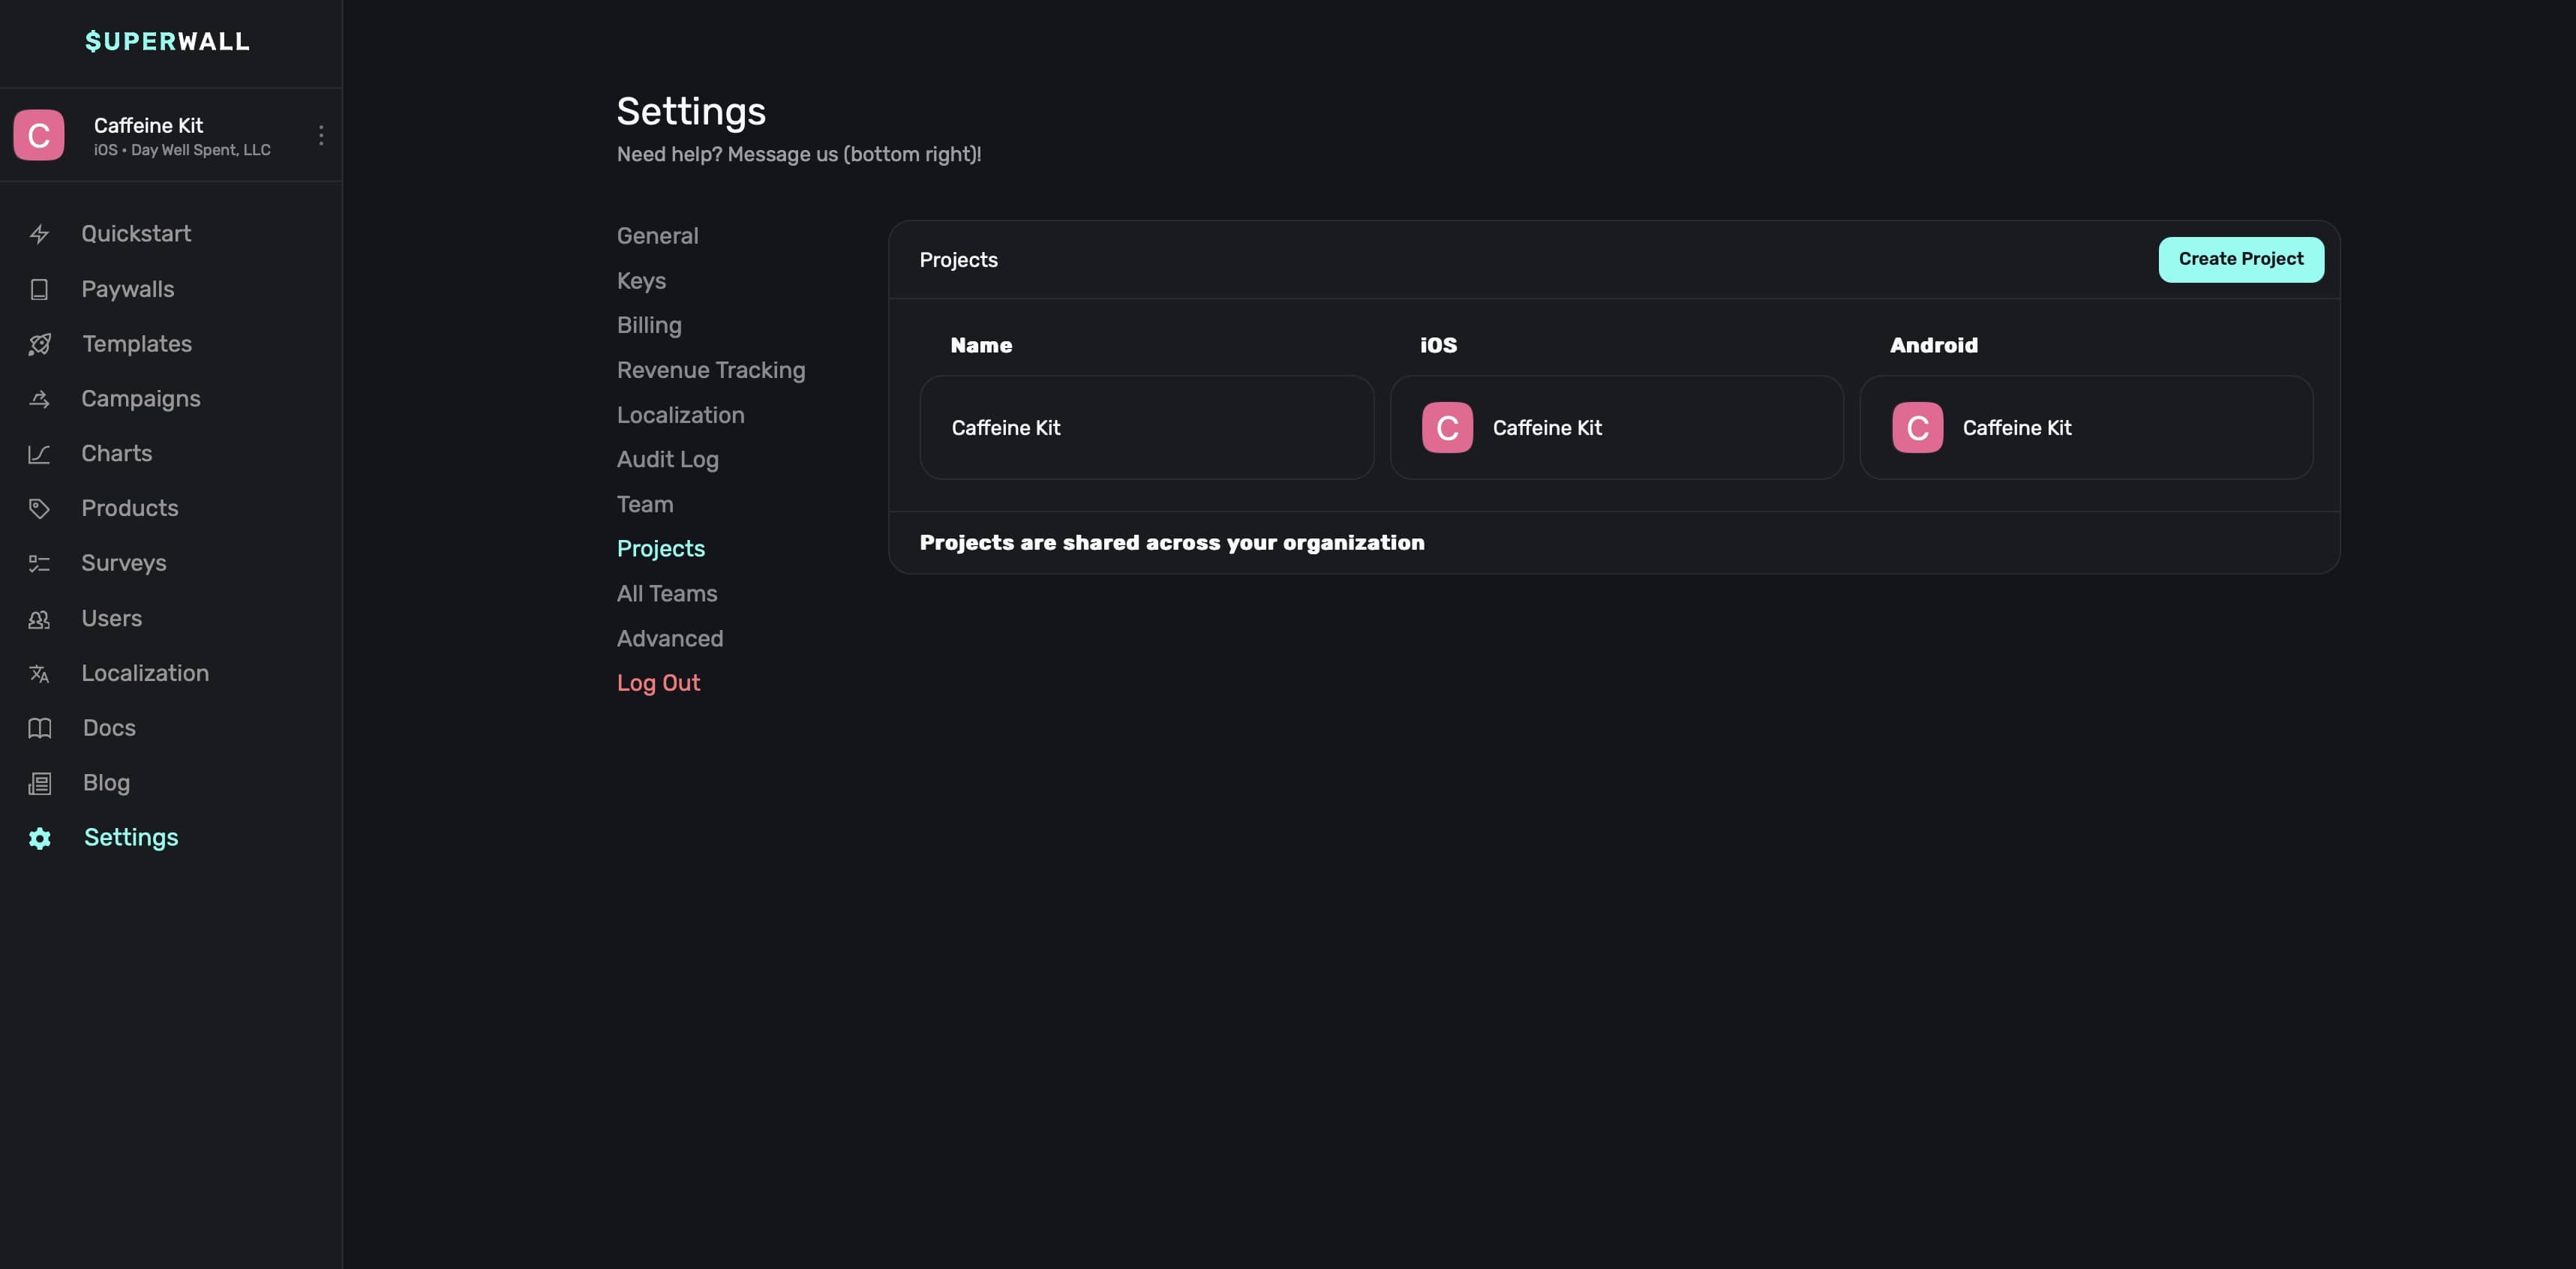Click the Products tag icon
Image resolution: width=2576 pixels, height=1269 pixels.
pyautogui.click(x=39, y=509)
